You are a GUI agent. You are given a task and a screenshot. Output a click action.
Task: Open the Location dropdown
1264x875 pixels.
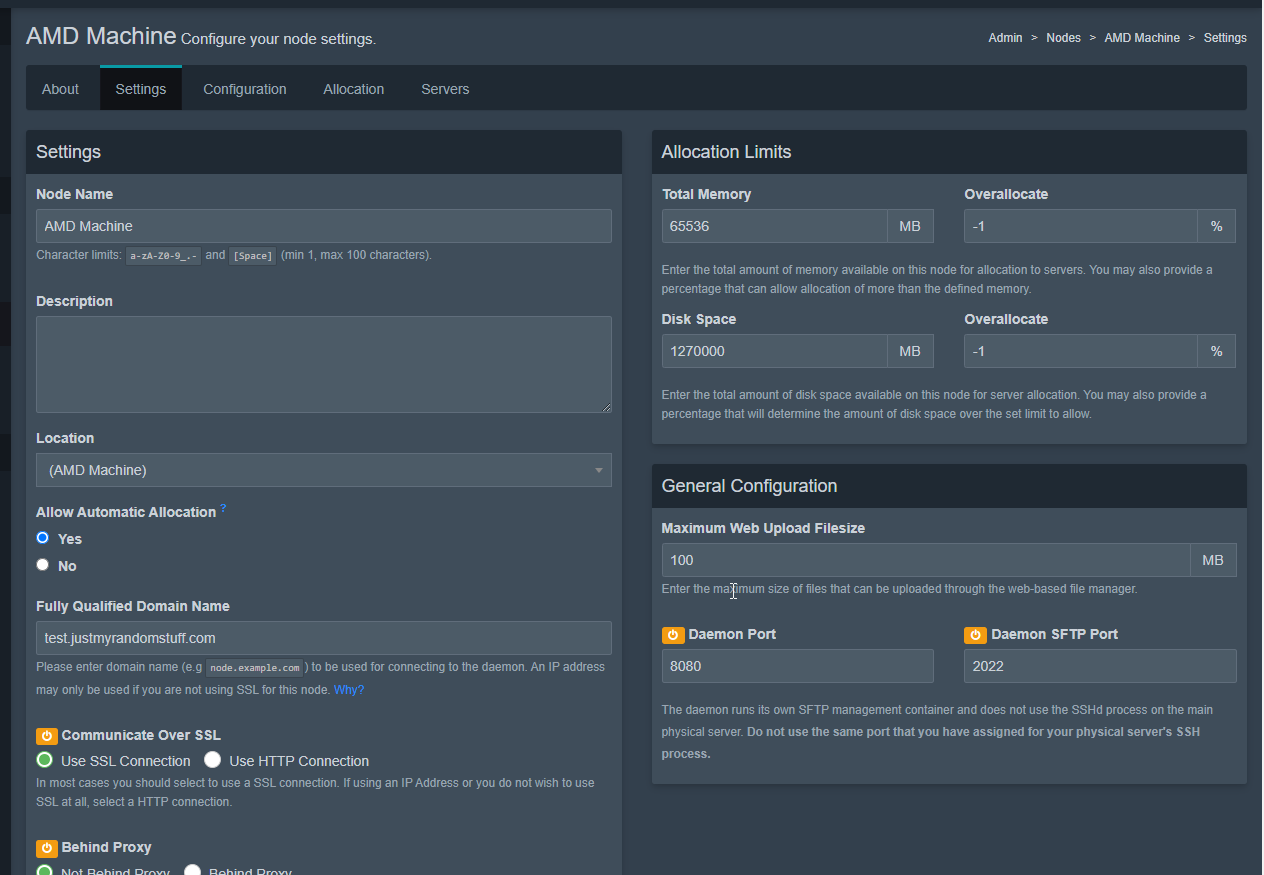[323, 470]
